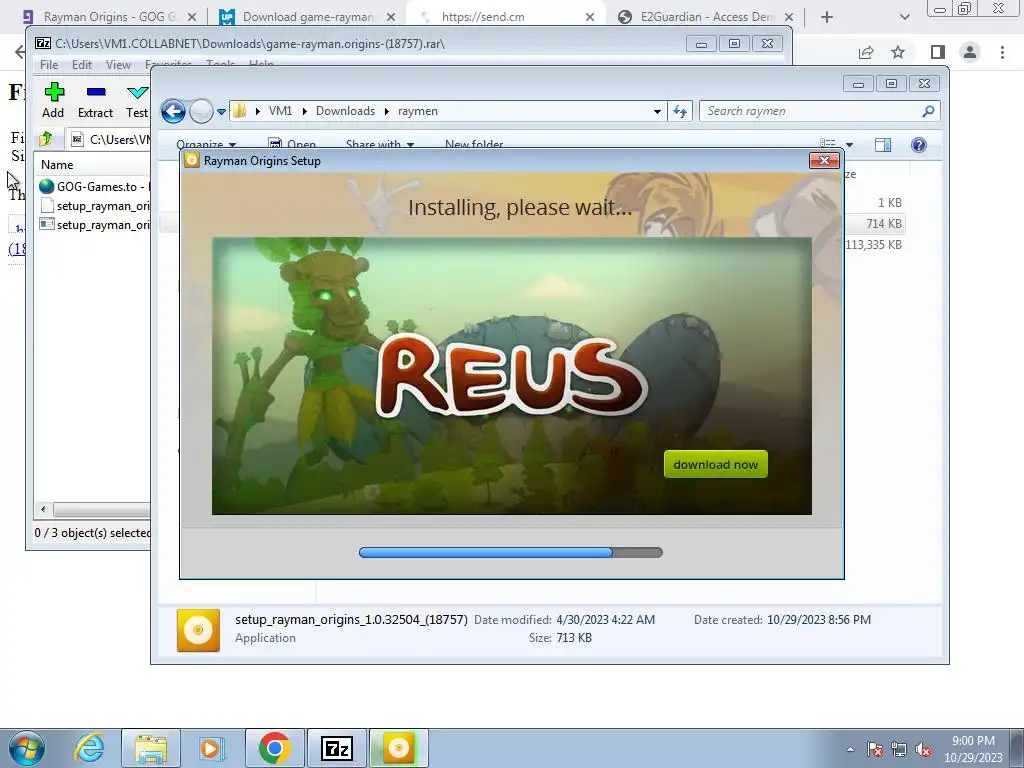Click muted volume tray icon
The height and width of the screenshot is (768, 1024).
click(923, 750)
